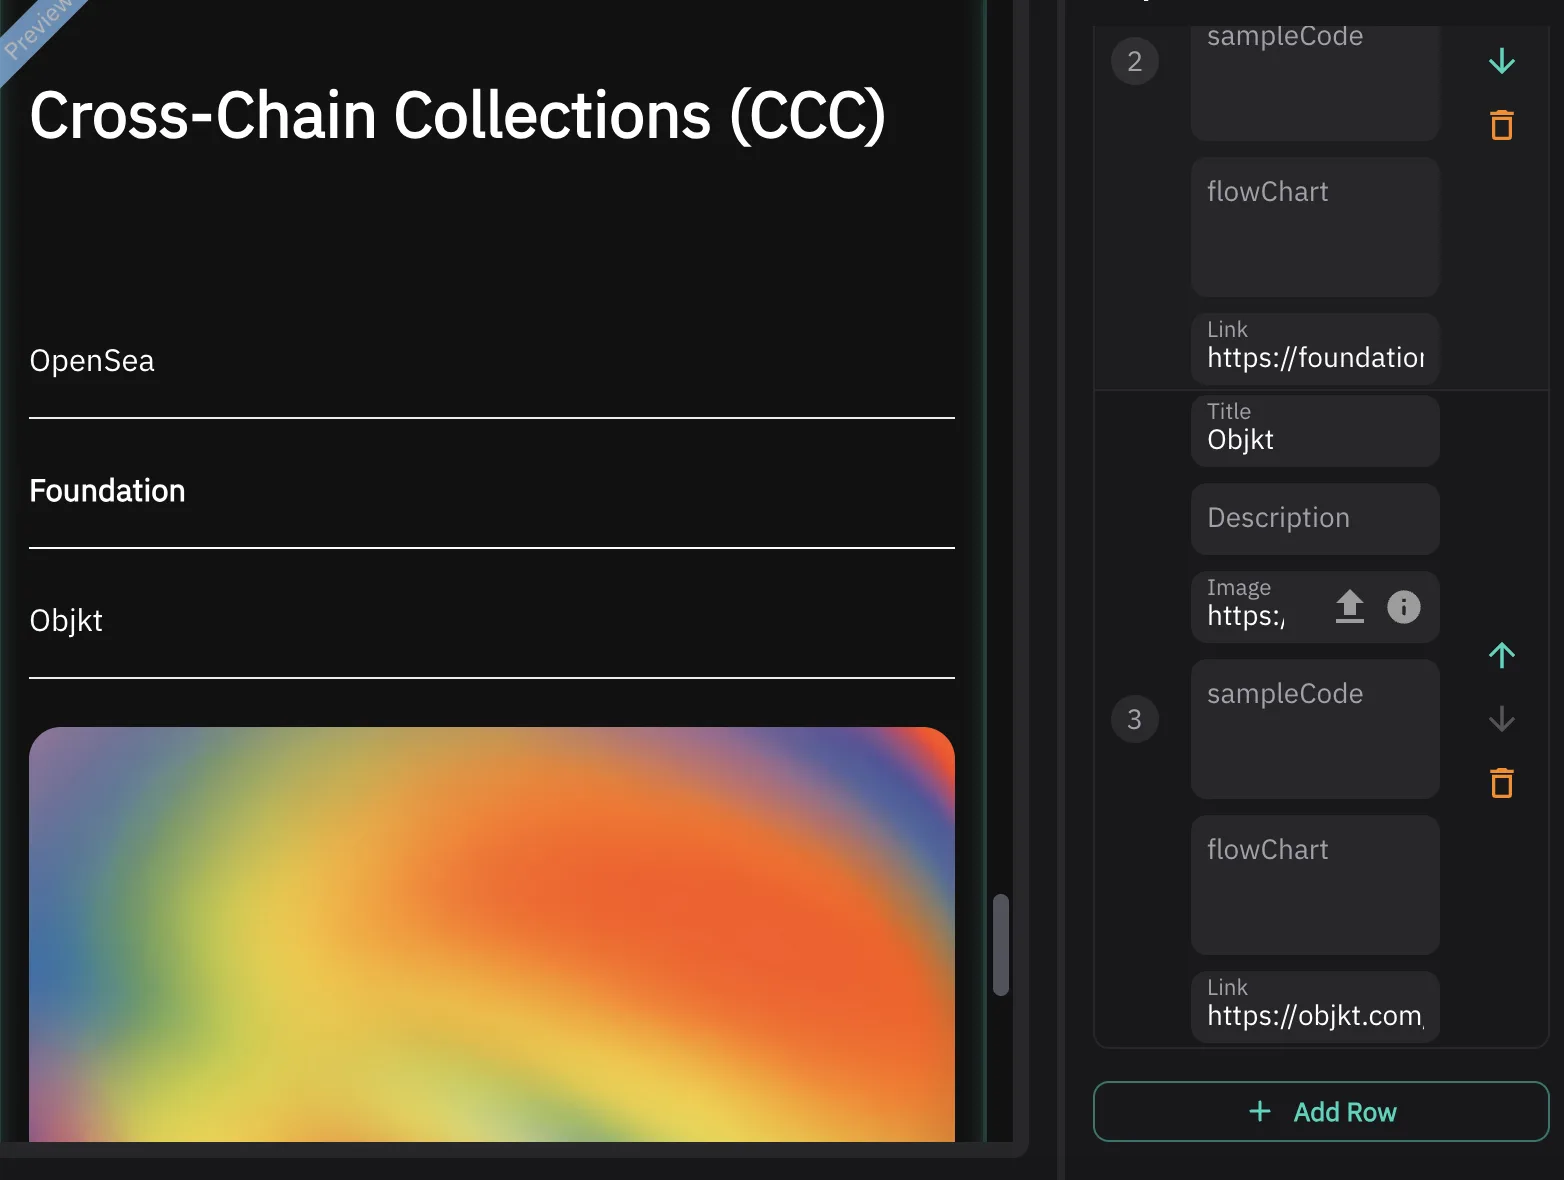Screen dimensions: 1564x1180
Task: Edit the Objkt Title field
Action: tap(1315, 431)
